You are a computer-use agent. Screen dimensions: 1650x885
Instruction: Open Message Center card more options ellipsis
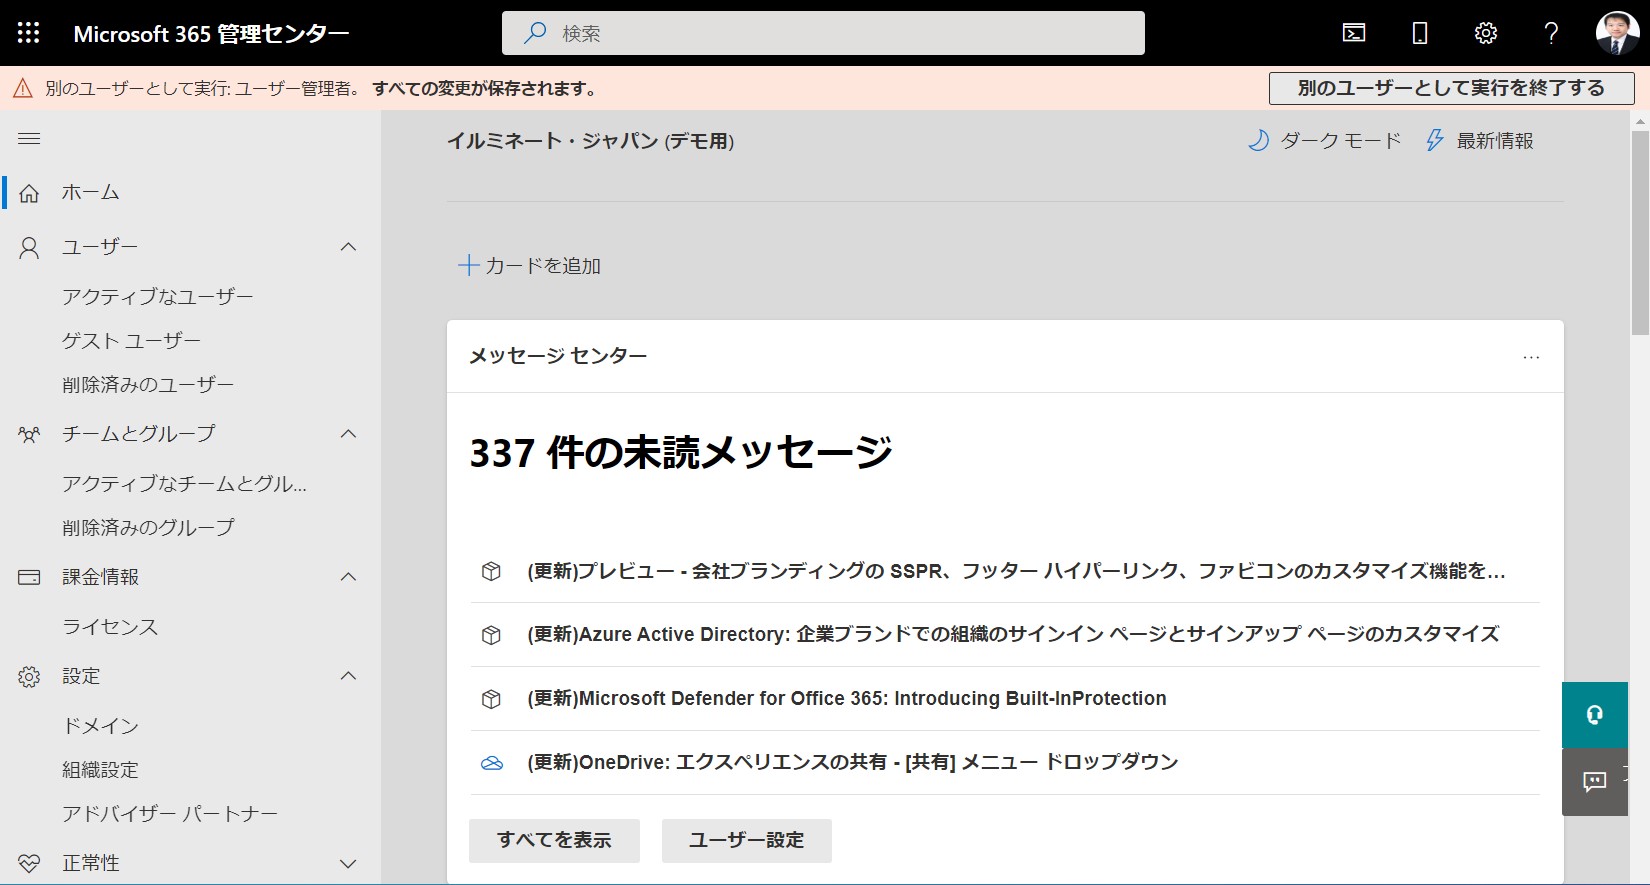pyautogui.click(x=1531, y=357)
